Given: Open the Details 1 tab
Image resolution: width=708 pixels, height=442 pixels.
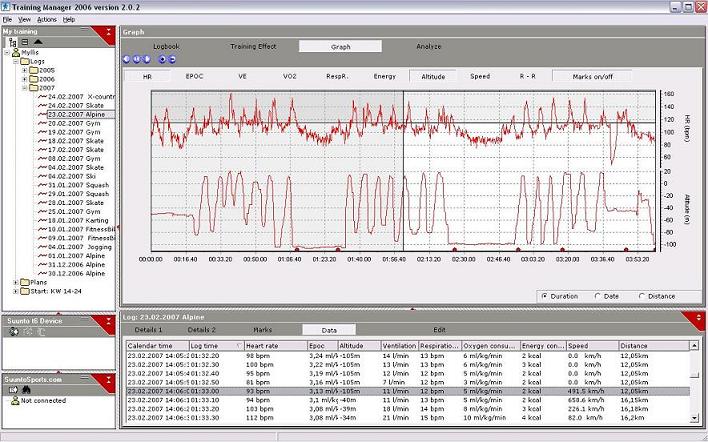Looking at the screenshot, I should [149, 330].
